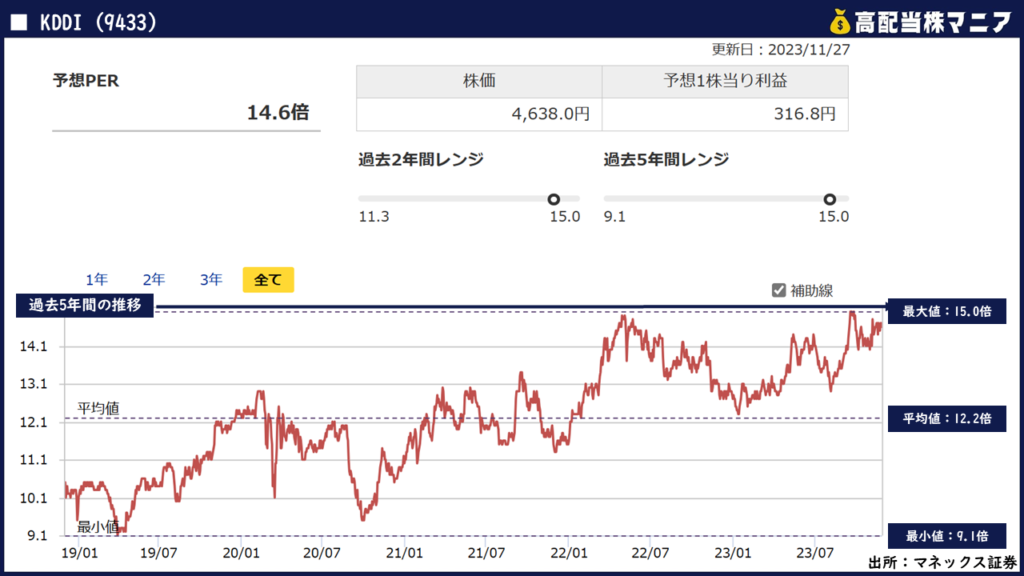Click the 過去2年間レンジ slider handle
Image resolution: width=1024 pixels, height=576 pixels.
tap(554, 199)
